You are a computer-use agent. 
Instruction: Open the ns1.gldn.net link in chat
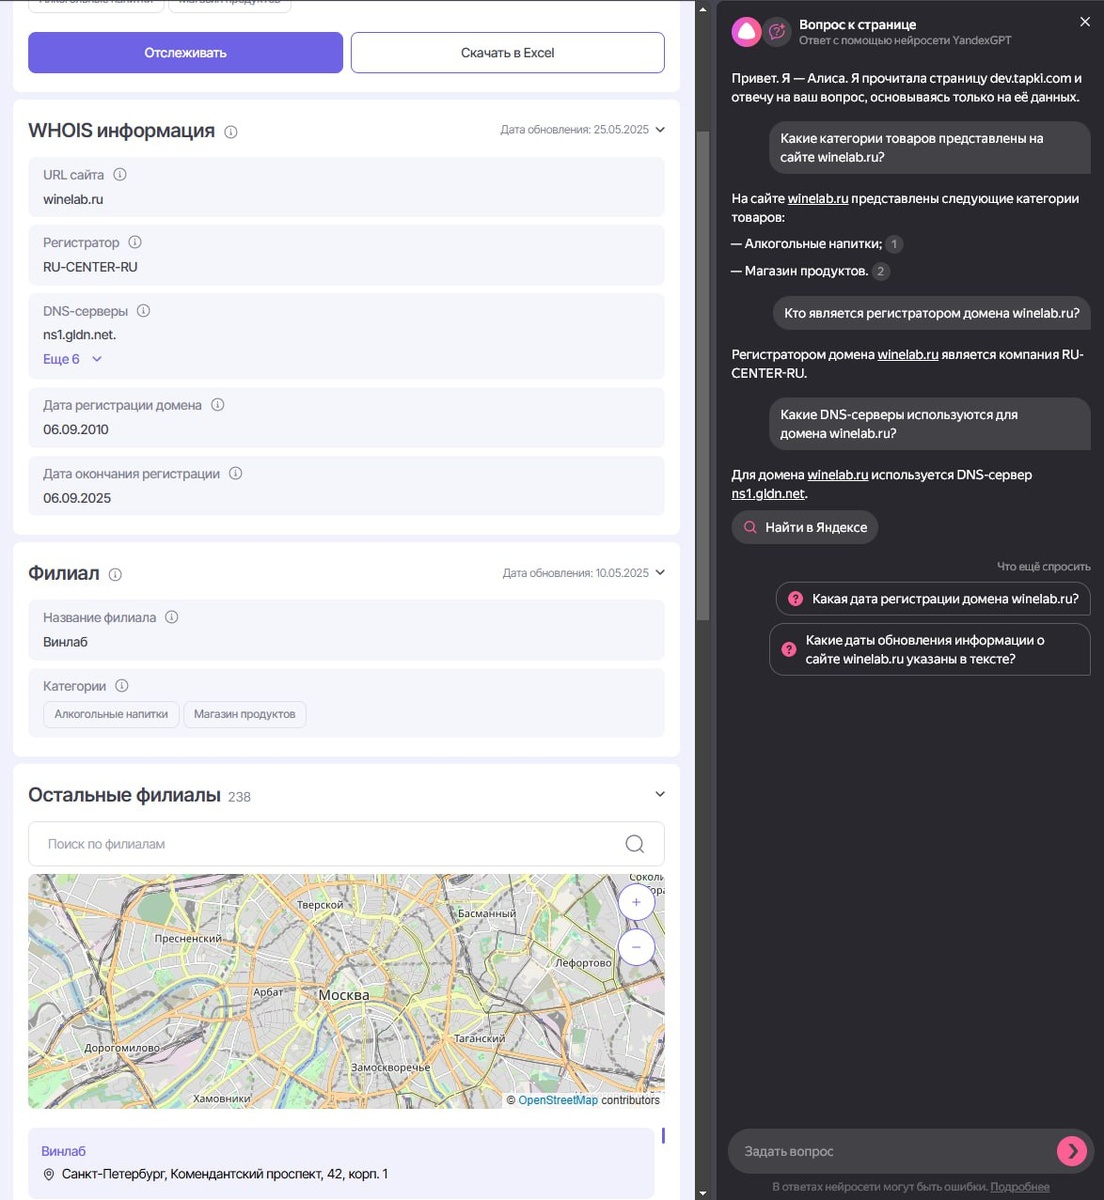768,494
